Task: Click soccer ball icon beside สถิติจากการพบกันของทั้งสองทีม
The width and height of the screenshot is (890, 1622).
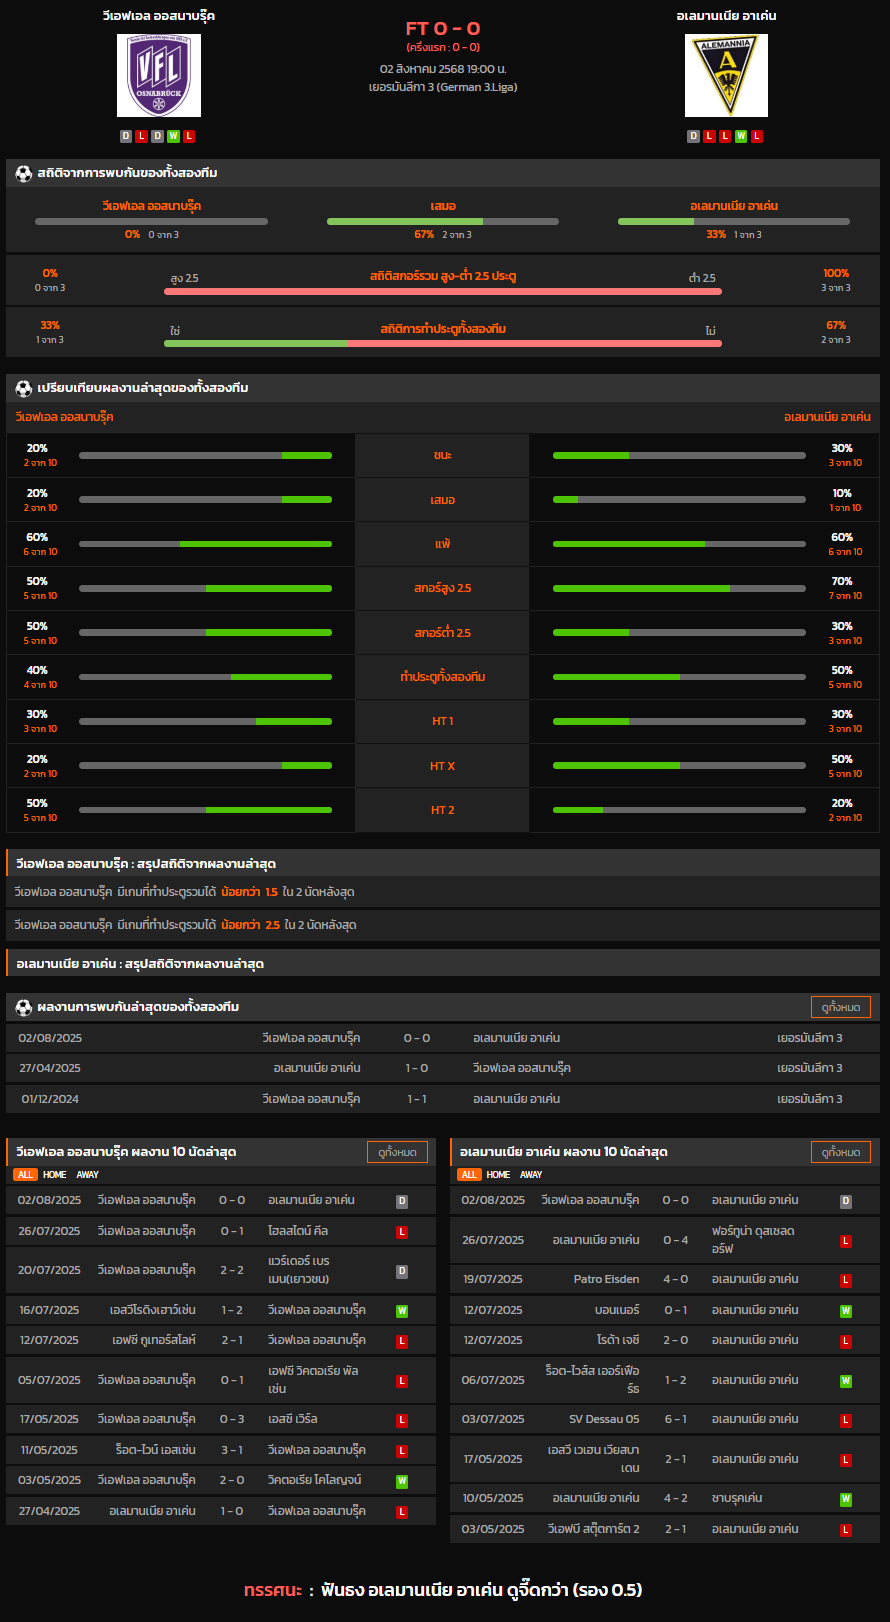Action: [x=24, y=173]
